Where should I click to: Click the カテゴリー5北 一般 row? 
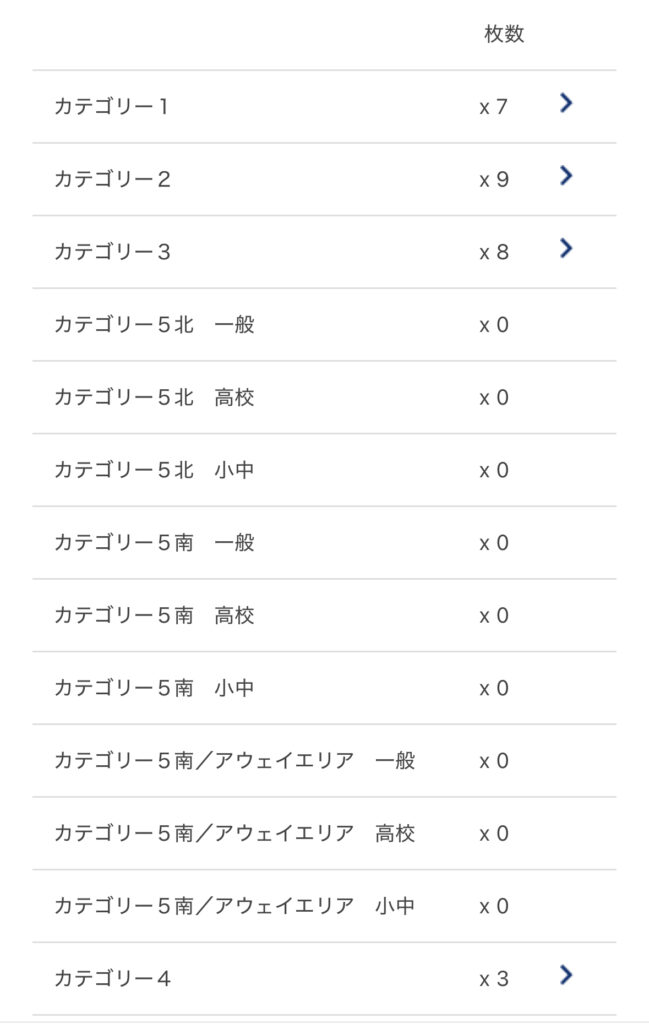(154, 325)
